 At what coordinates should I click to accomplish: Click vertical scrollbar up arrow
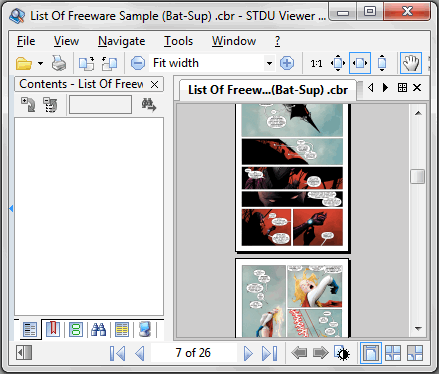[418, 113]
